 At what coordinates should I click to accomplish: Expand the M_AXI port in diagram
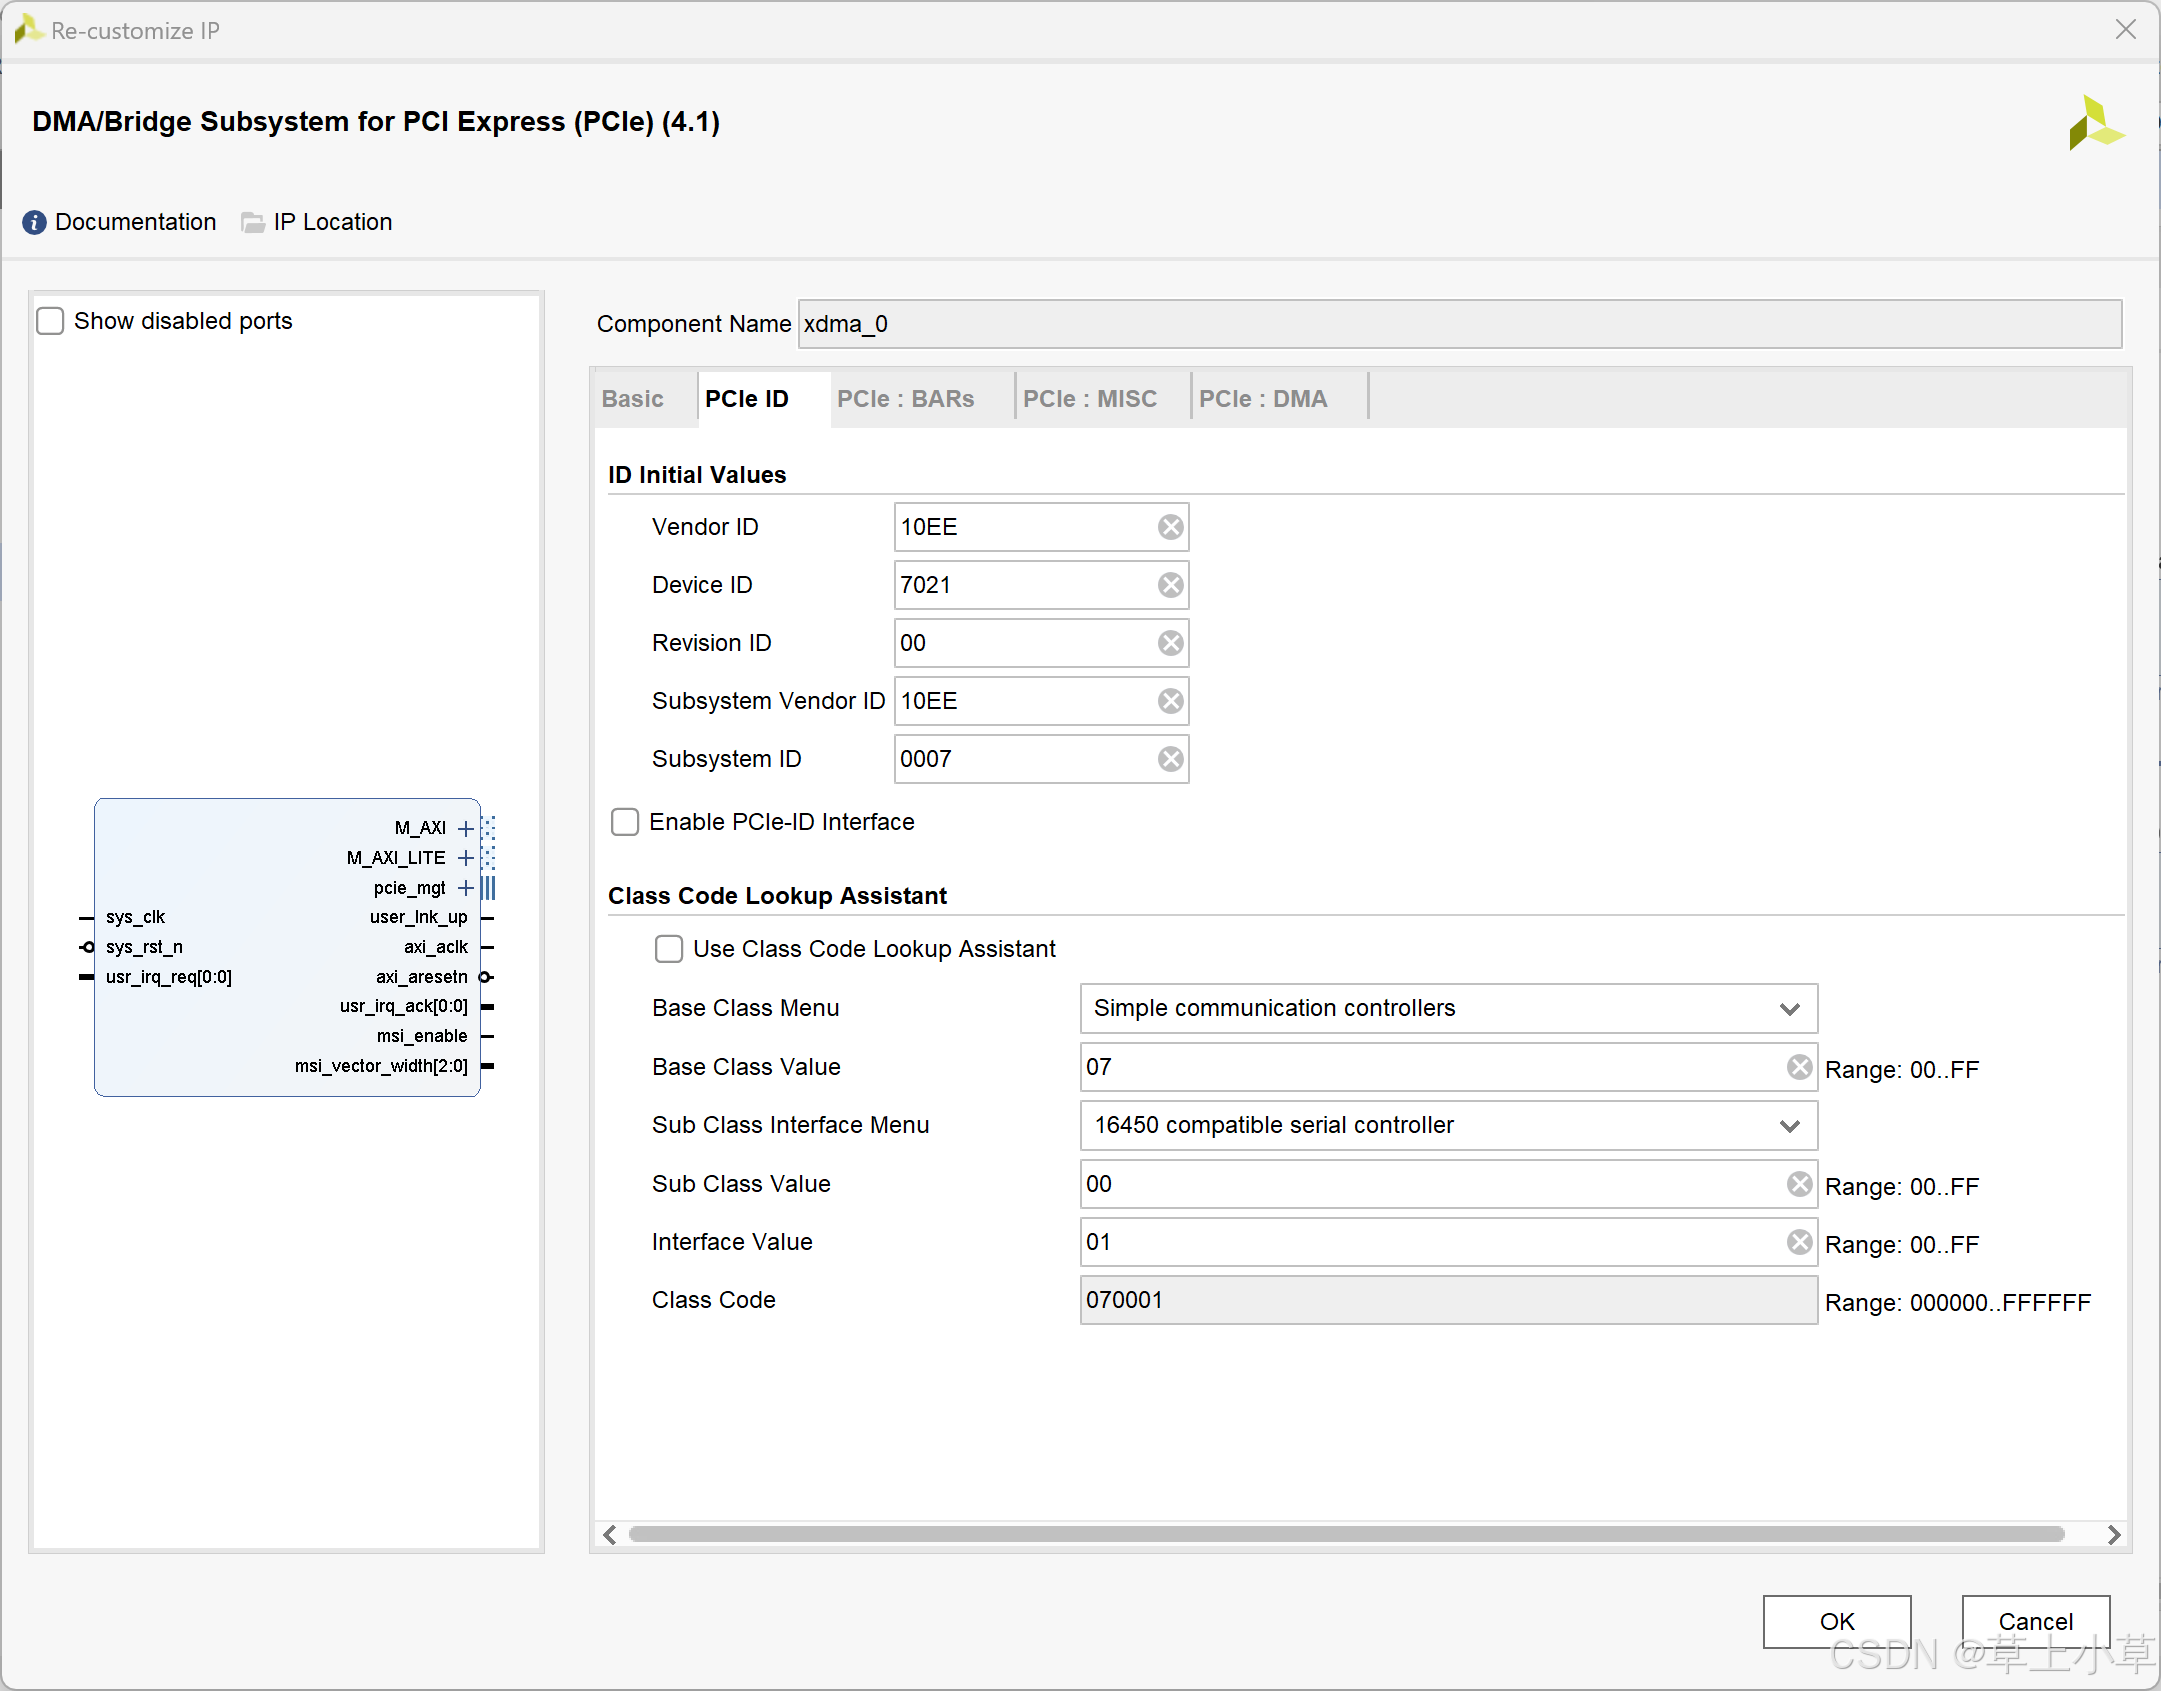tap(465, 828)
